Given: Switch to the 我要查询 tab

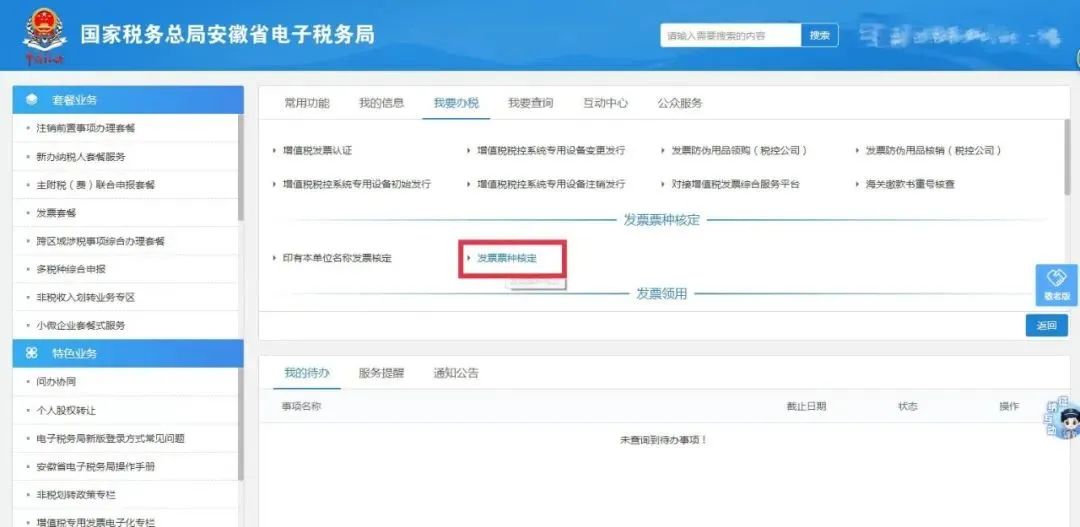Looking at the screenshot, I should coord(530,103).
